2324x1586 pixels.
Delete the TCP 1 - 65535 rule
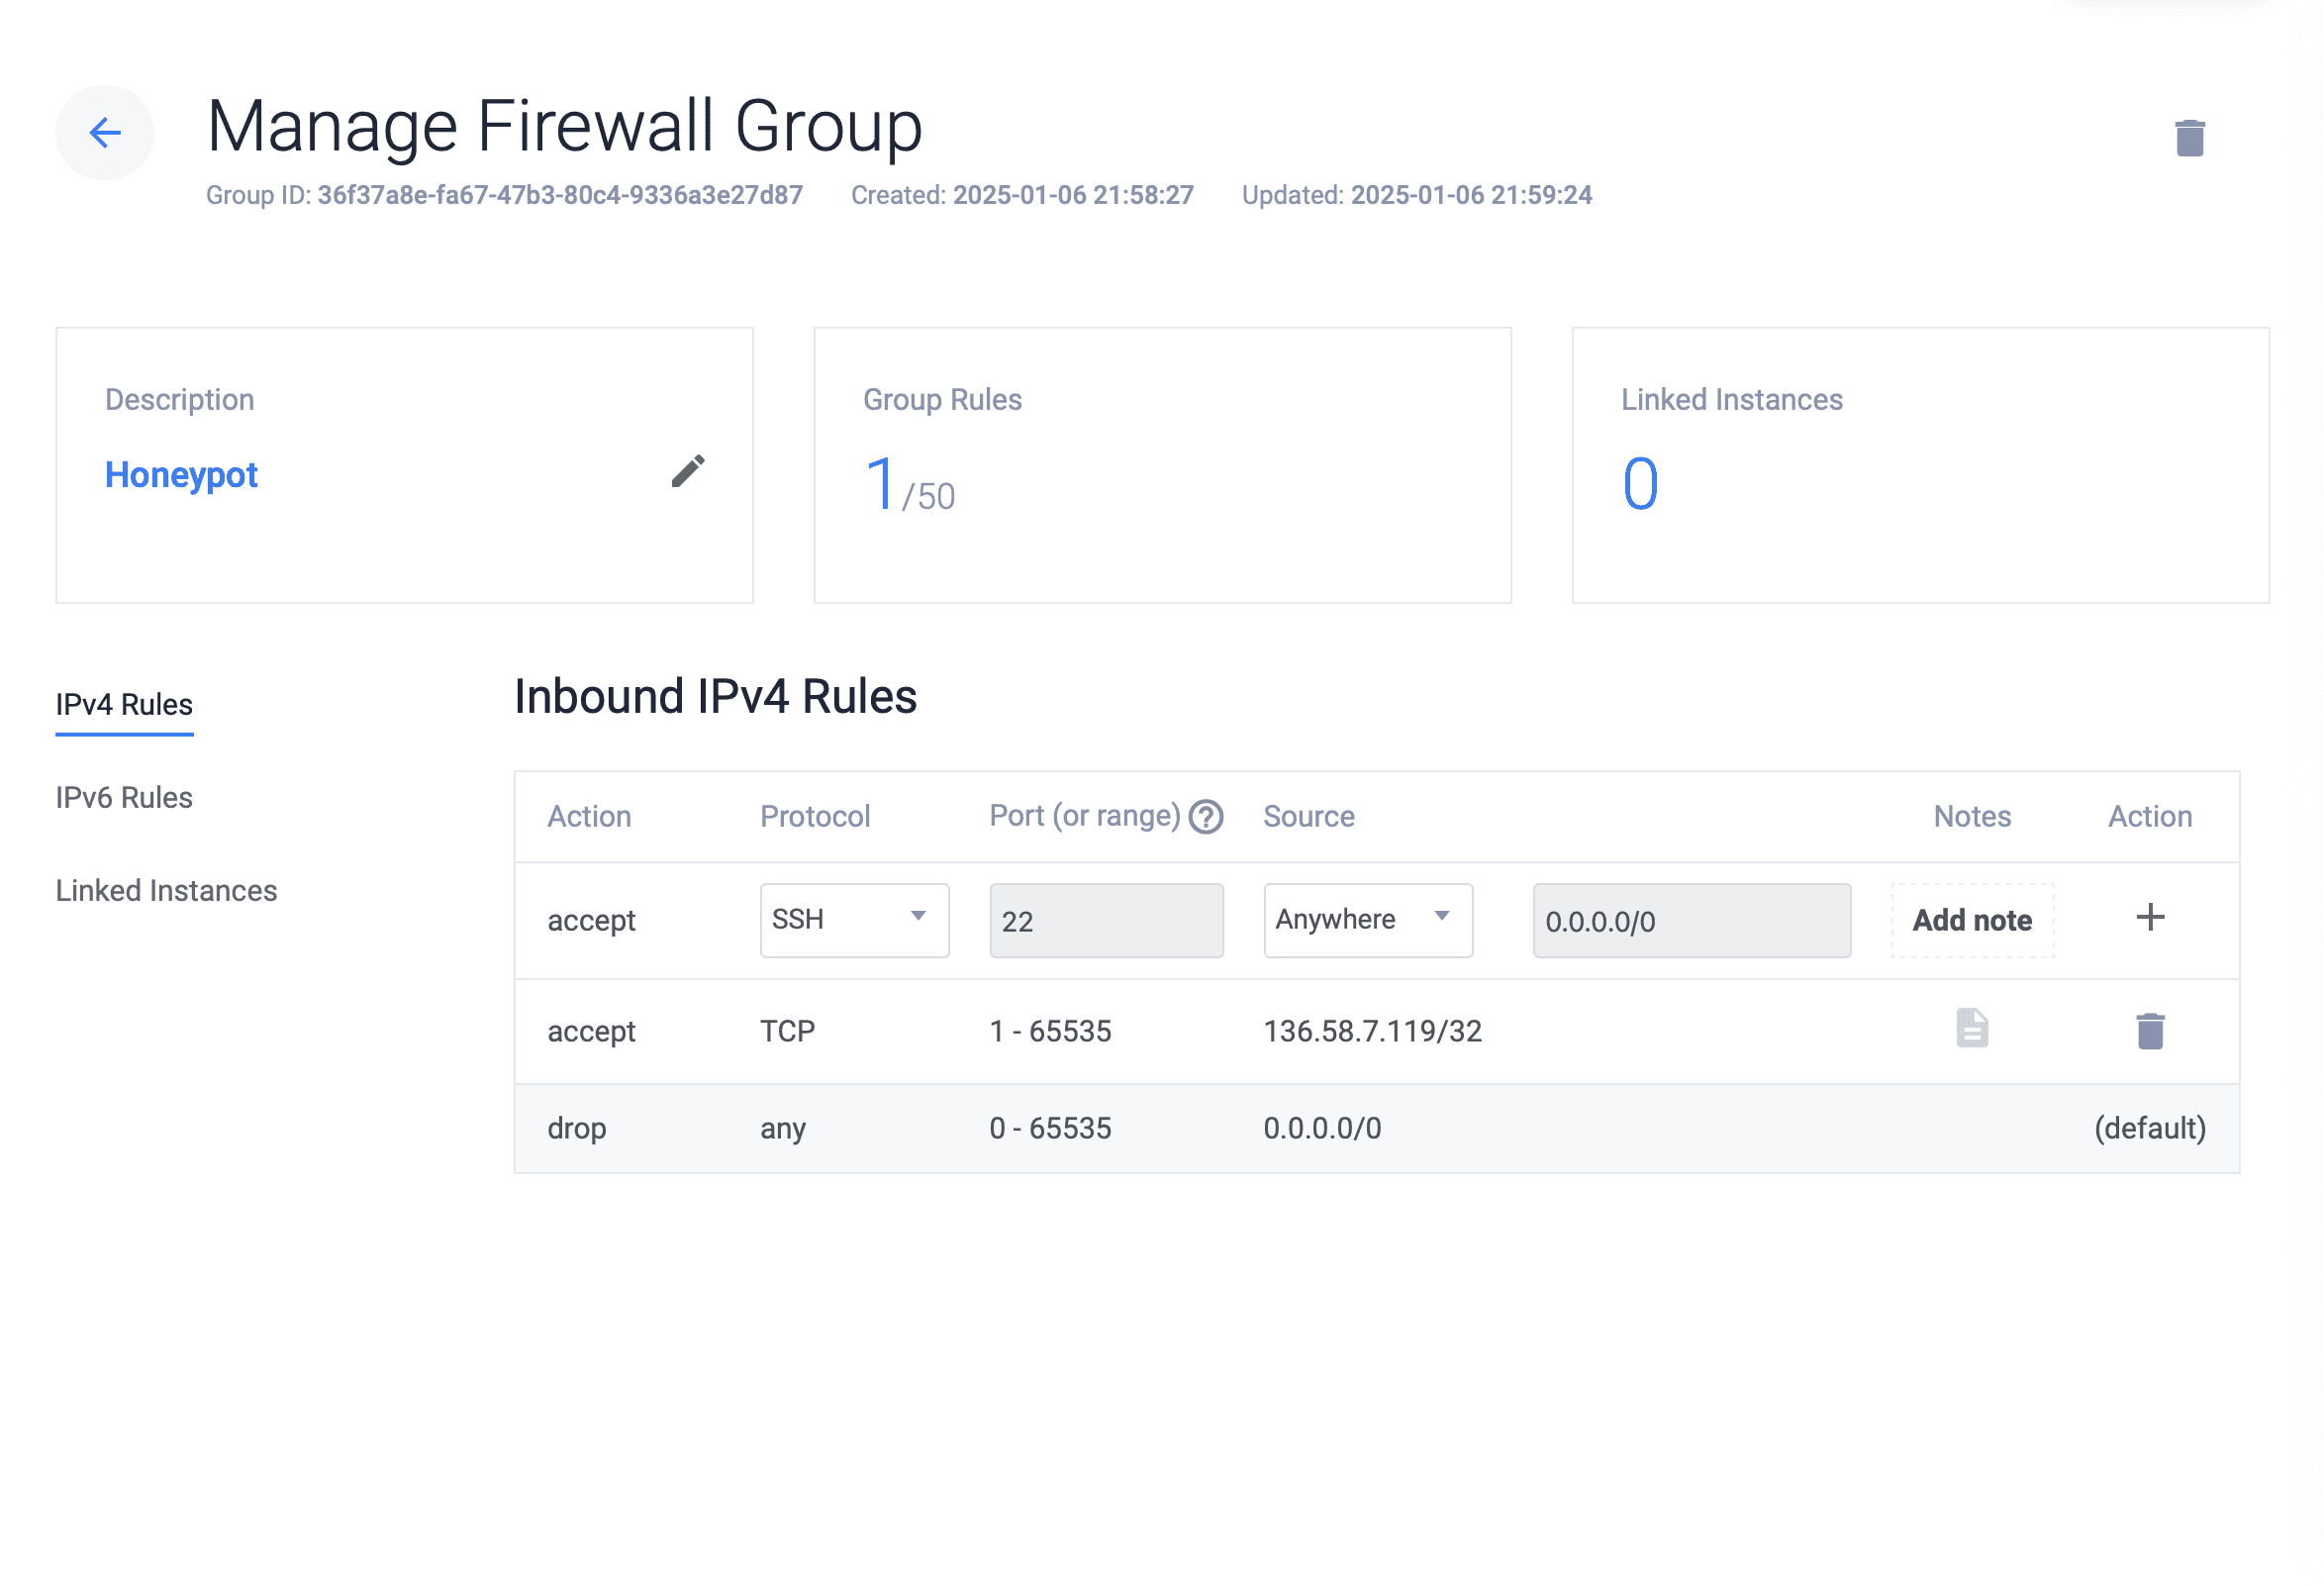click(x=2150, y=1031)
